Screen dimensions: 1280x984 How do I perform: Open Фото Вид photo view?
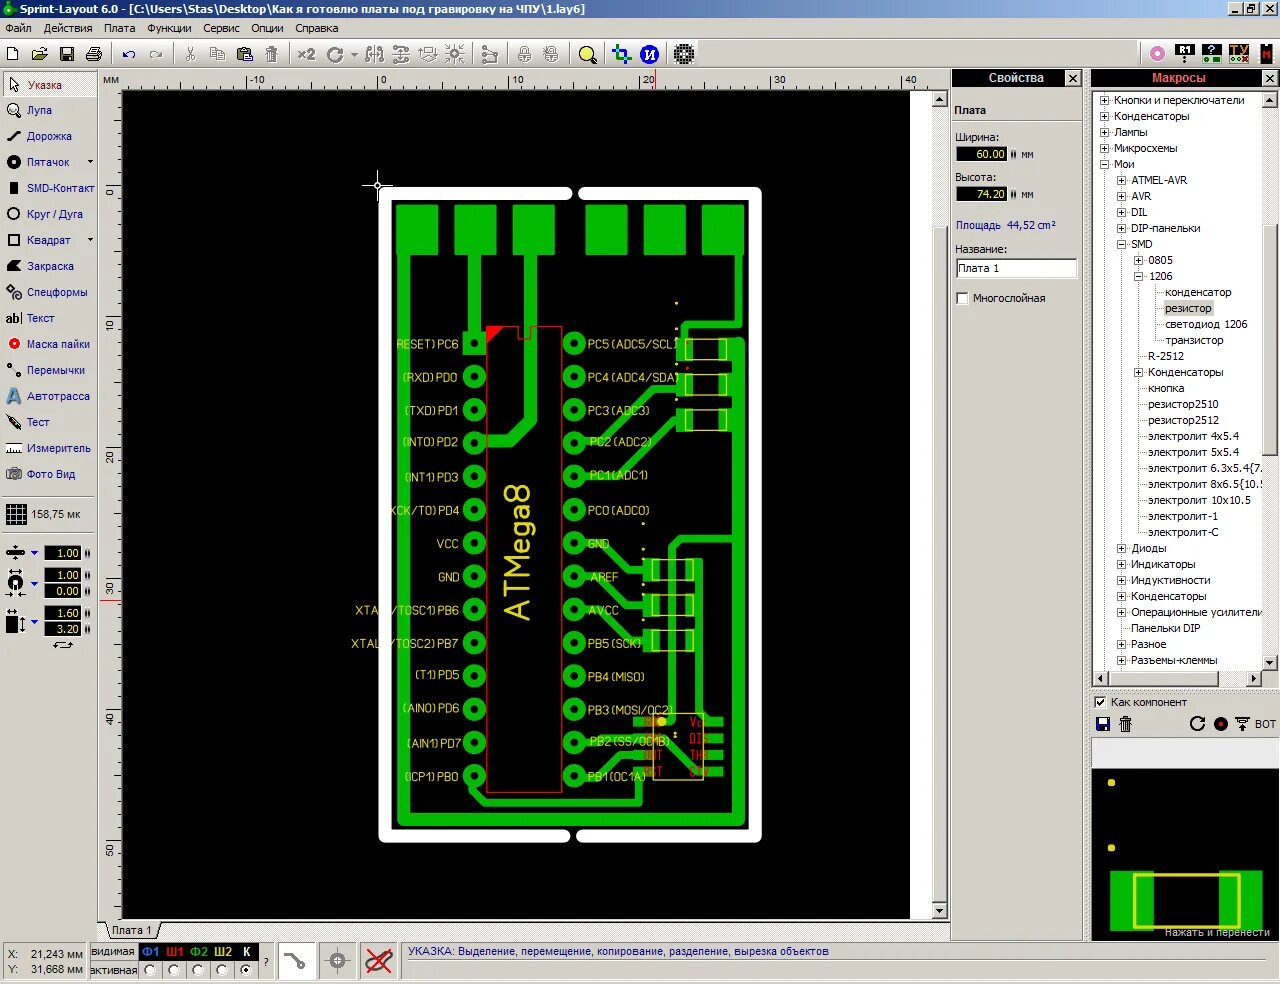tap(49, 474)
